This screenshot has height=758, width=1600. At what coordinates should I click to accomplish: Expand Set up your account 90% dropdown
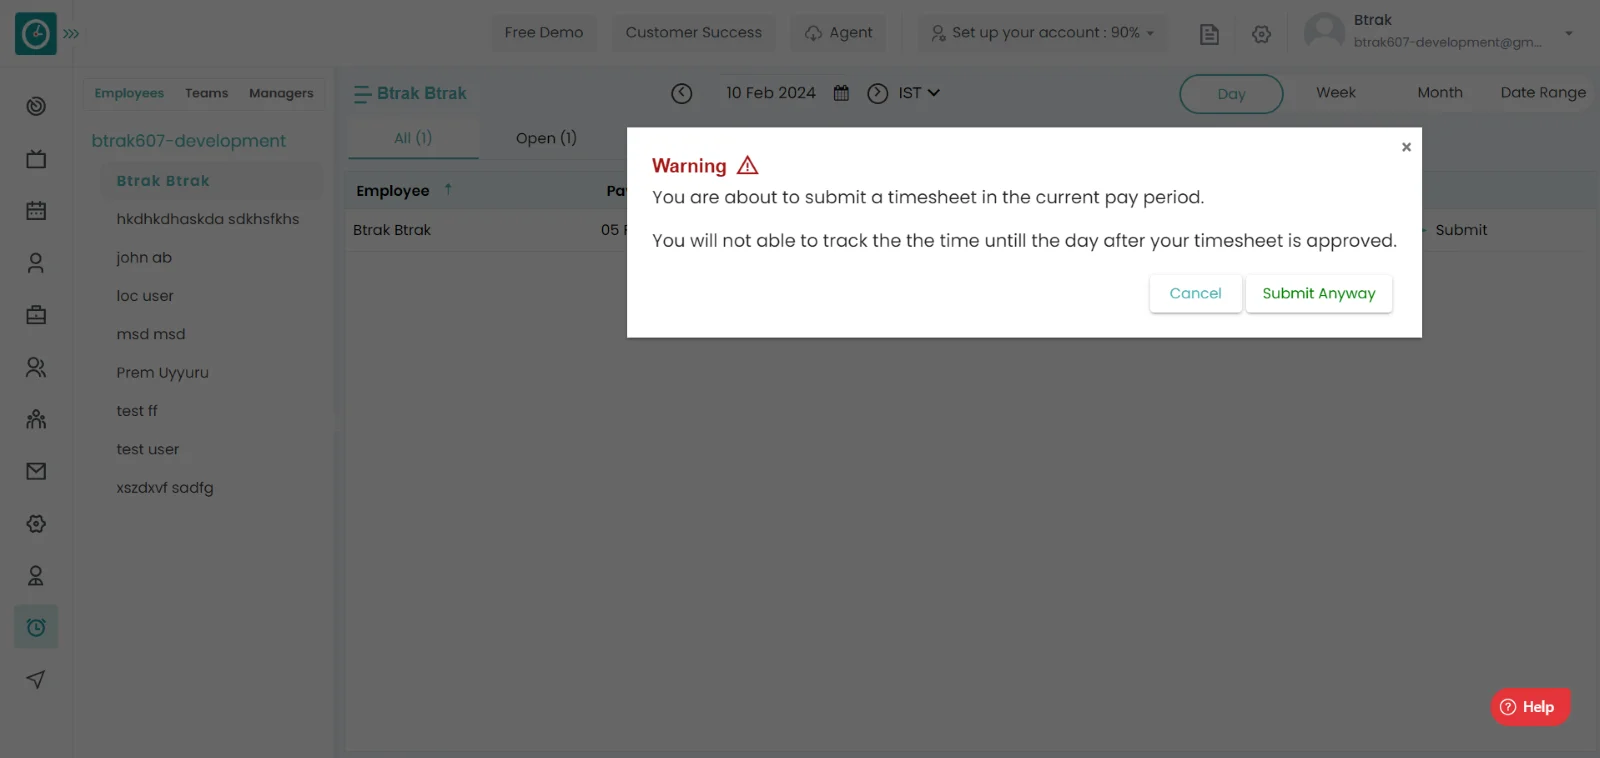[1042, 33]
